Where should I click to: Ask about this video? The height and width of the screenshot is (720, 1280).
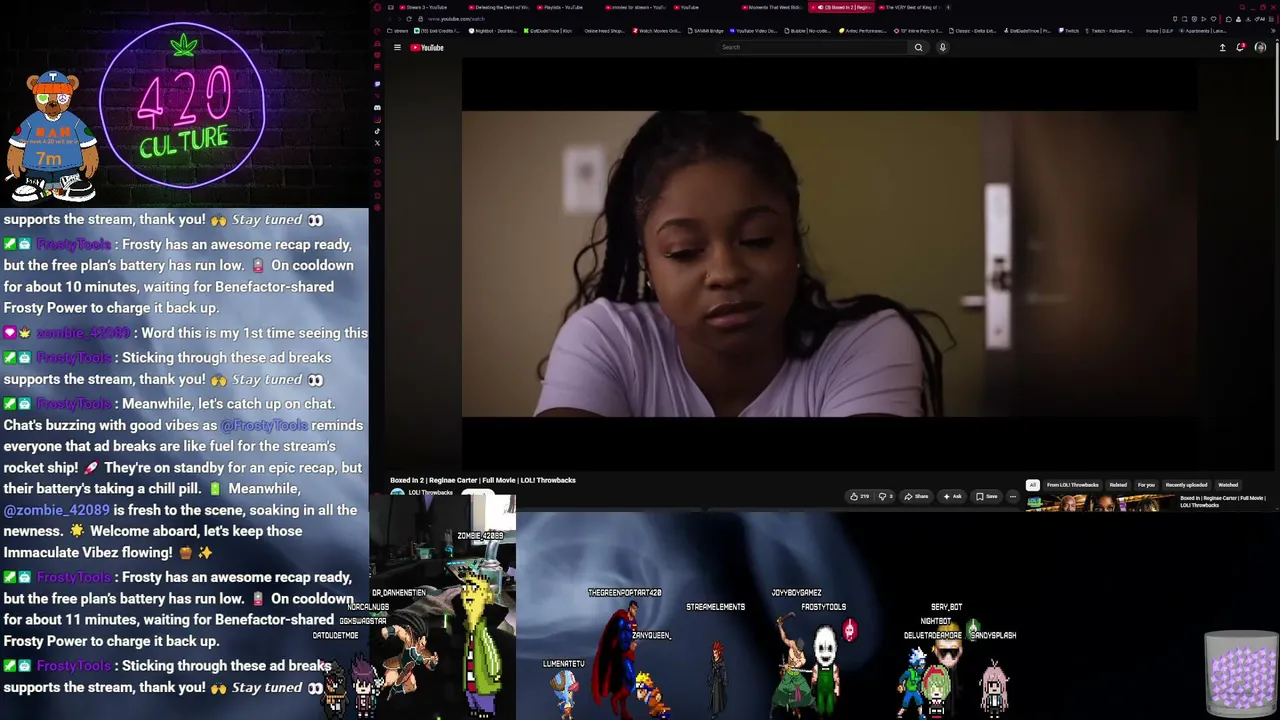[x=952, y=496]
